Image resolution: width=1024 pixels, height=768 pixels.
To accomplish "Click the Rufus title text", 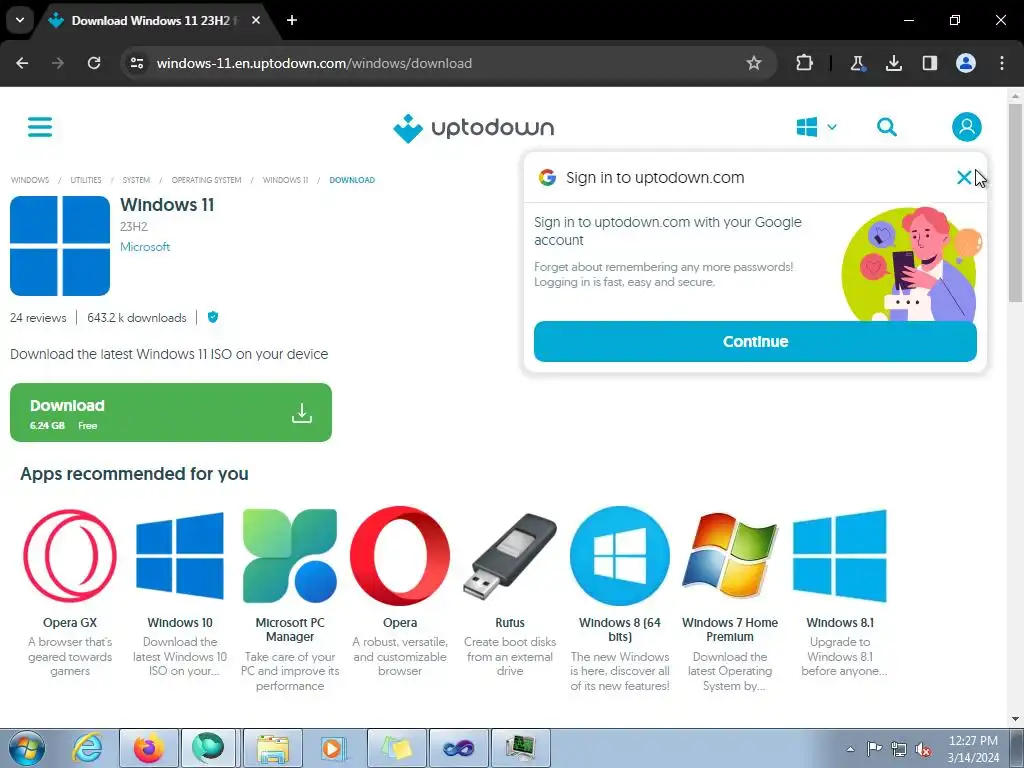I will click(510, 622).
